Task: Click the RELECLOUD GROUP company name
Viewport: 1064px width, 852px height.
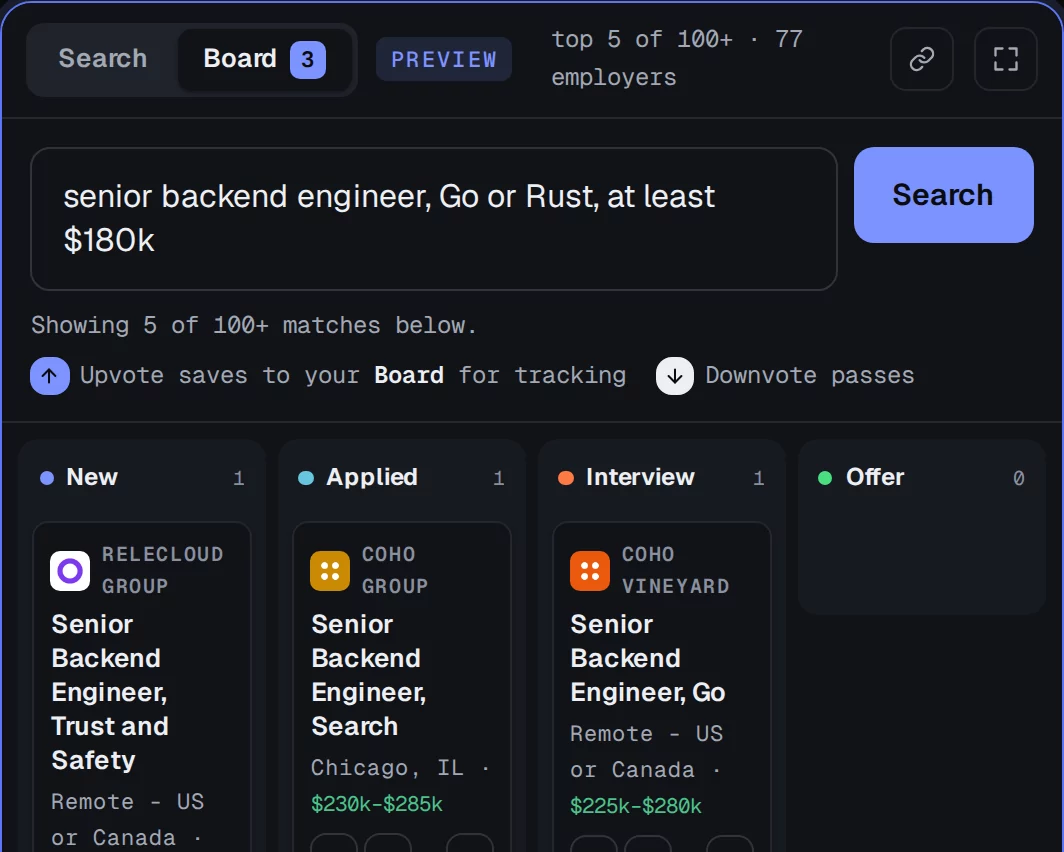Action: [163, 570]
